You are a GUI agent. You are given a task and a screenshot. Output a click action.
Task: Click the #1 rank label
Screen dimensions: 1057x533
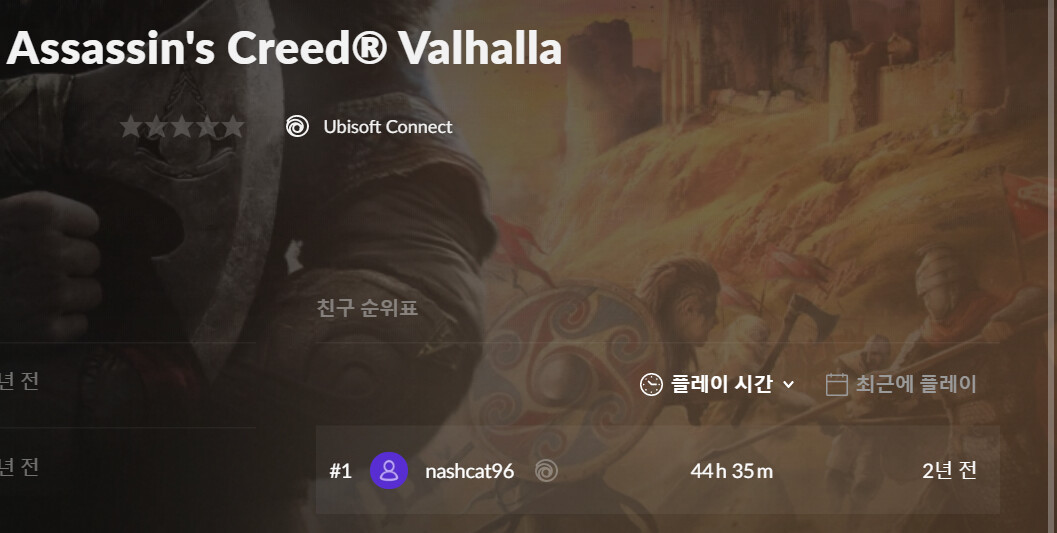click(340, 471)
